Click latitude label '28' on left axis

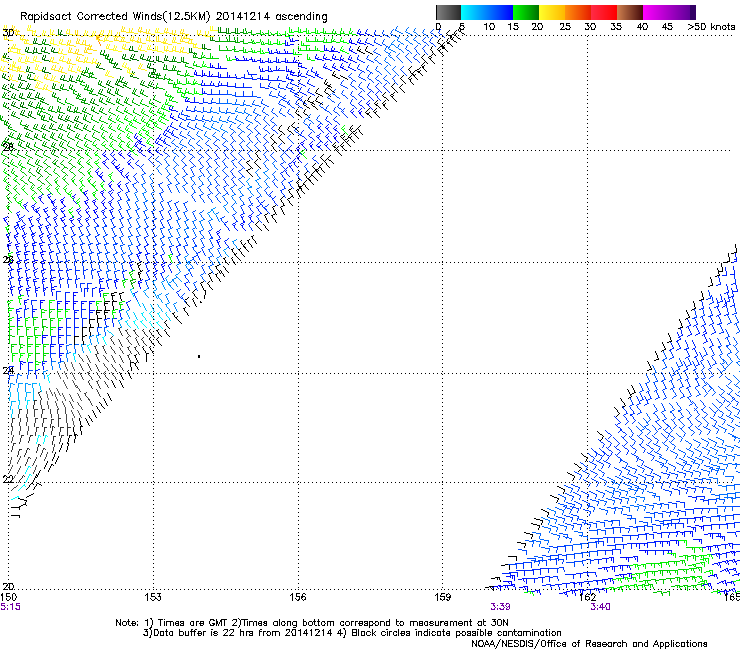pyautogui.click(x=8, y=147)
